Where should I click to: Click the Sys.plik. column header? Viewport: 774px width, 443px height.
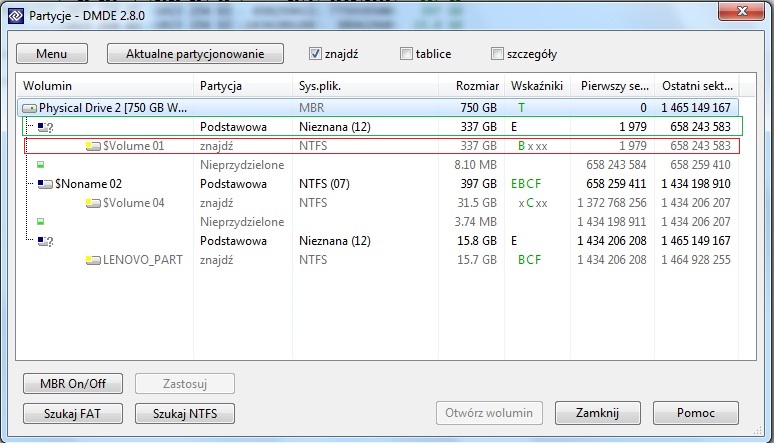tap(365, 85)
